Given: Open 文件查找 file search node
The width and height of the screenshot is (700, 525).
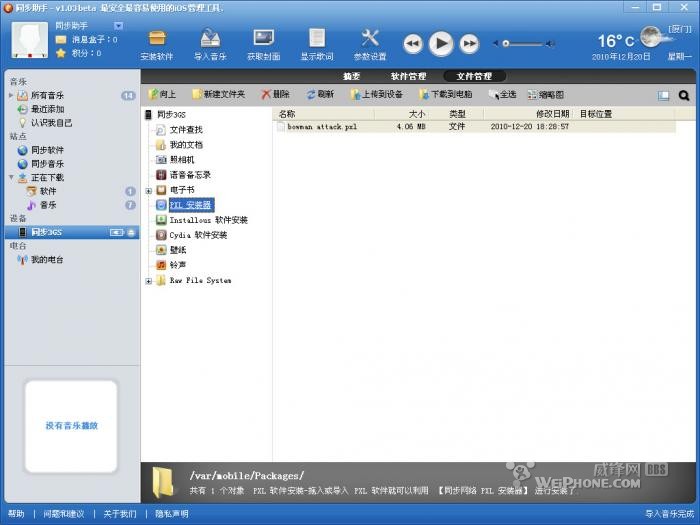Looking at the screenshot, I should click(x=186, y=130).
